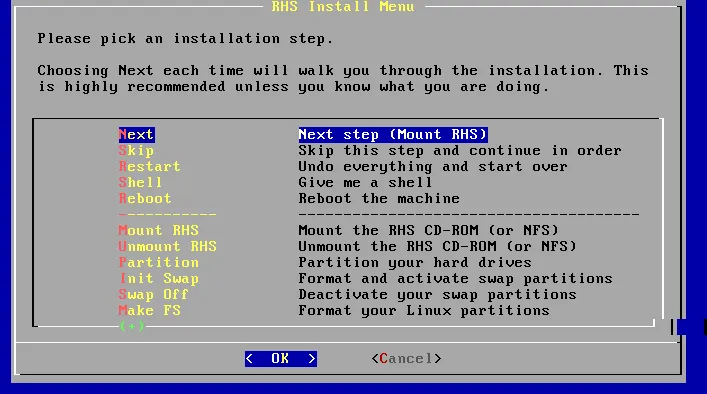Click 'Unmount the RHS CD-ROM (or NFS)' text
The image size is (707, 394).
(437, 246)
